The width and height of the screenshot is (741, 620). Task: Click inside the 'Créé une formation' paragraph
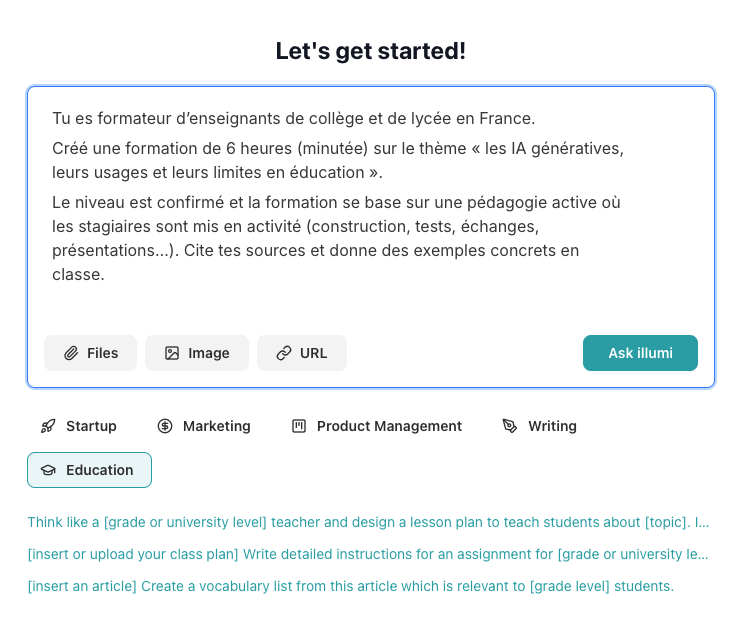tap(337, 160)
